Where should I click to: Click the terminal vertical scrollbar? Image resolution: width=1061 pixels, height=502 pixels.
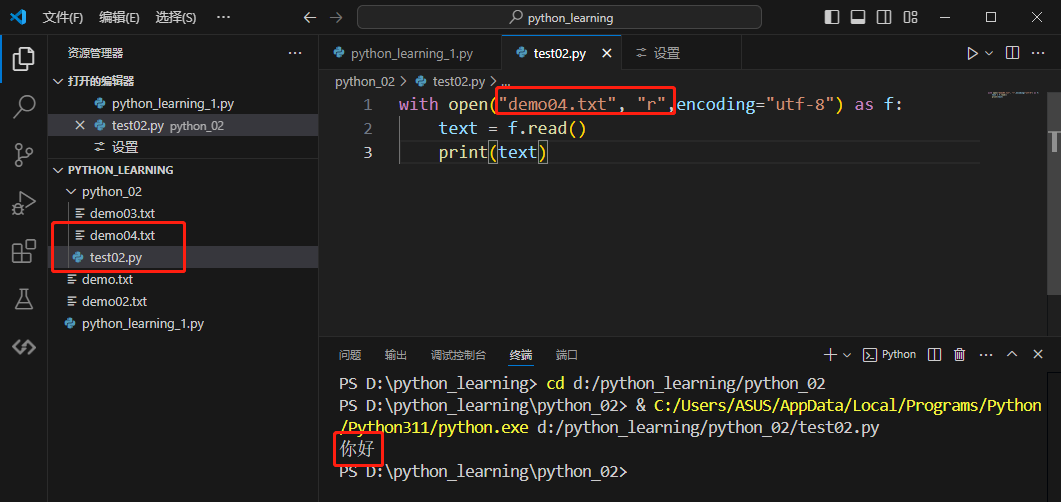(x=1054, y=436)
